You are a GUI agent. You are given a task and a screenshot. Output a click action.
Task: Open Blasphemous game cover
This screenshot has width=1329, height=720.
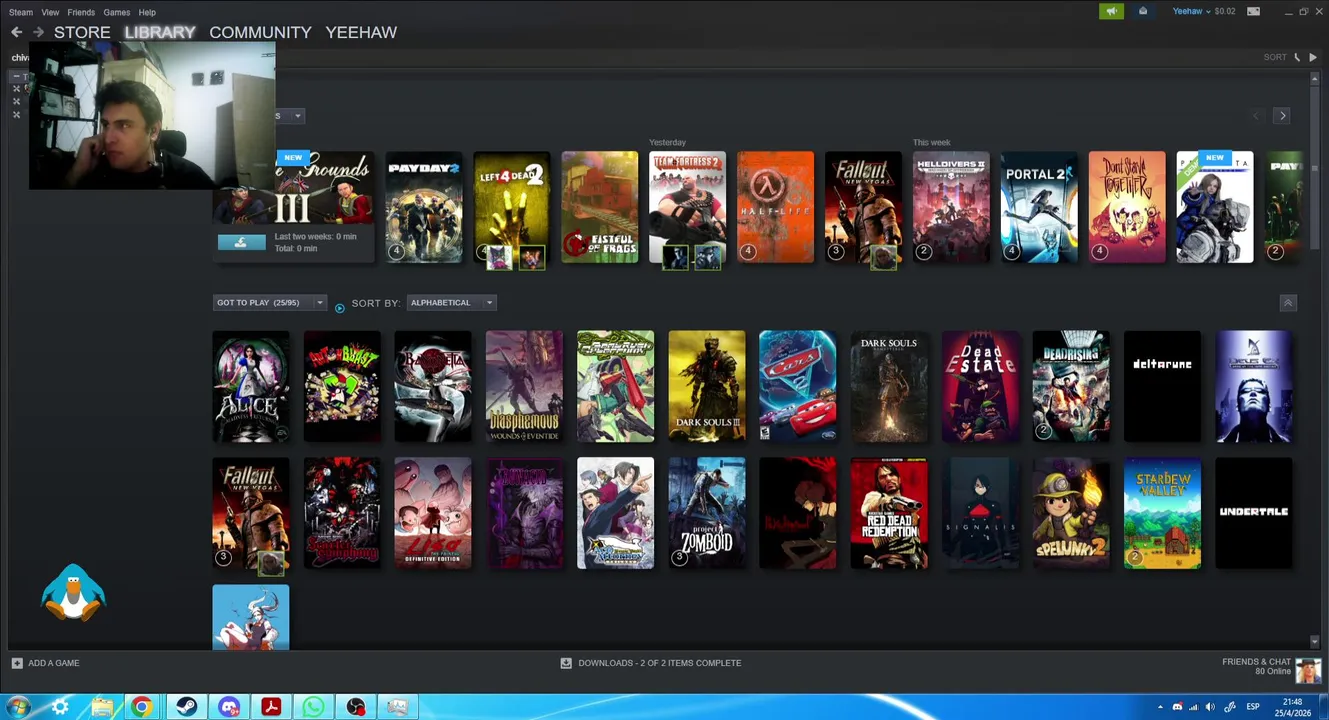click(x=524, y=386)
